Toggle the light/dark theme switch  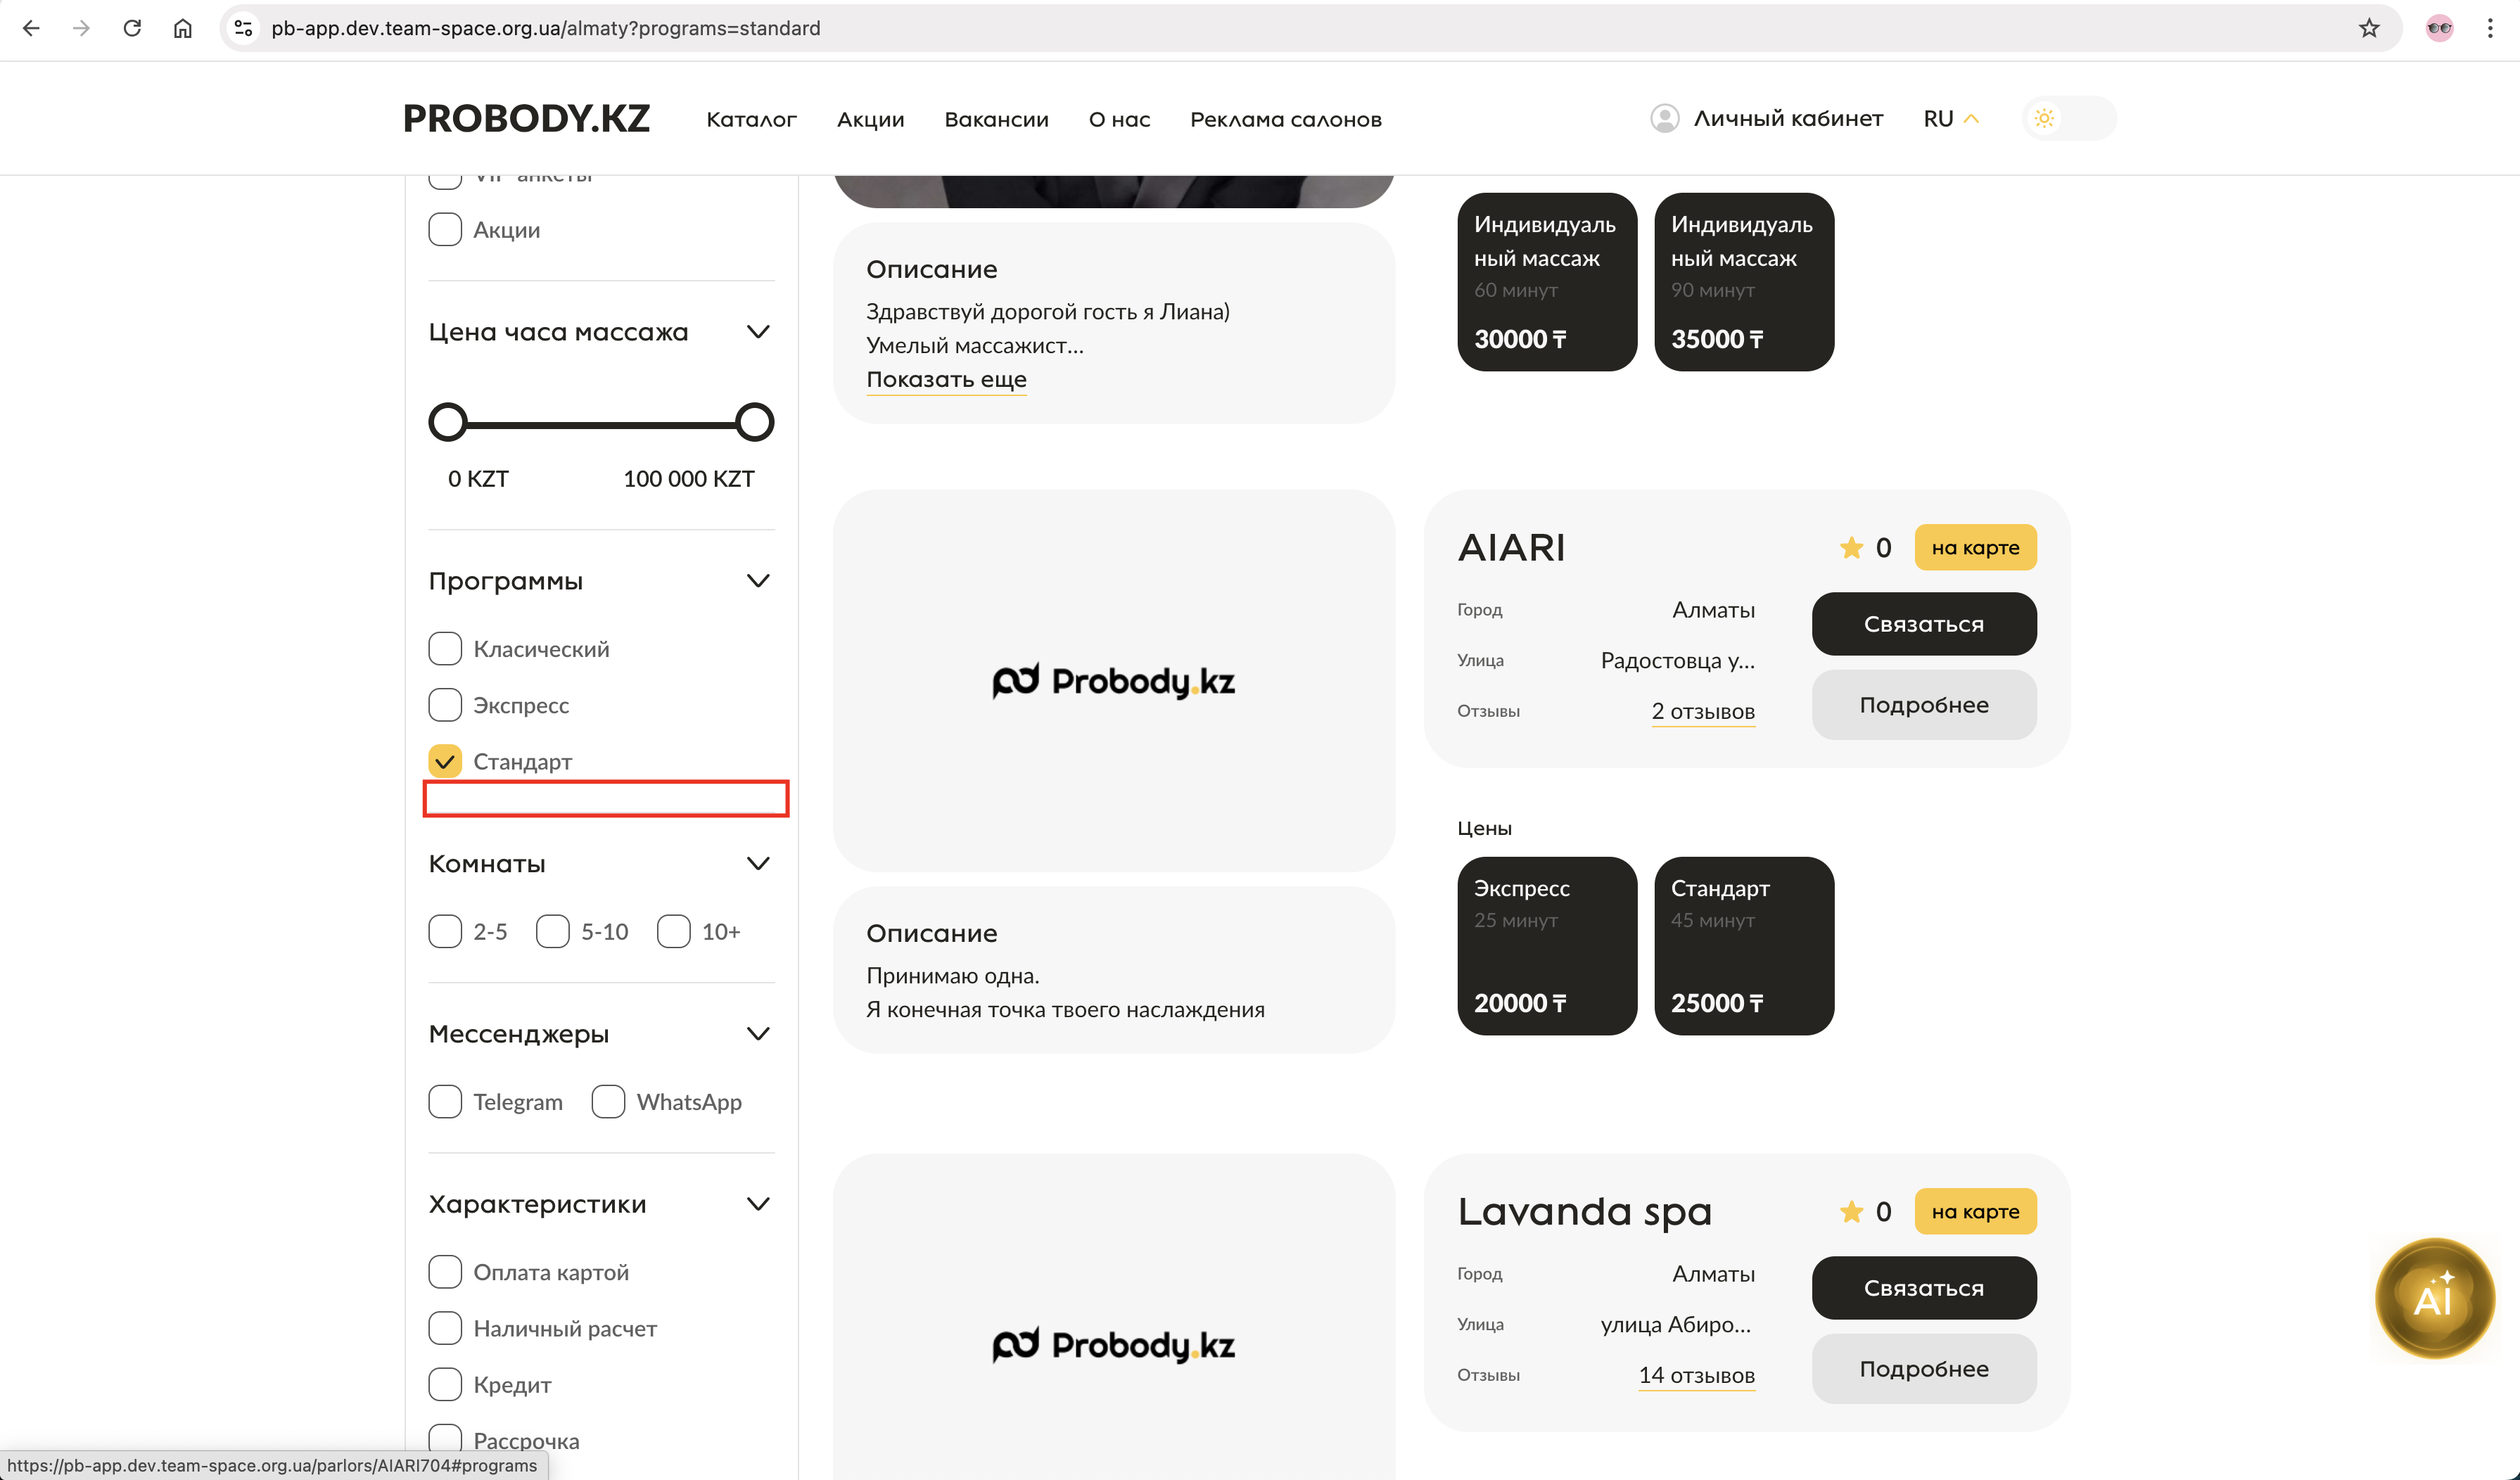(x=2068, y=118)
